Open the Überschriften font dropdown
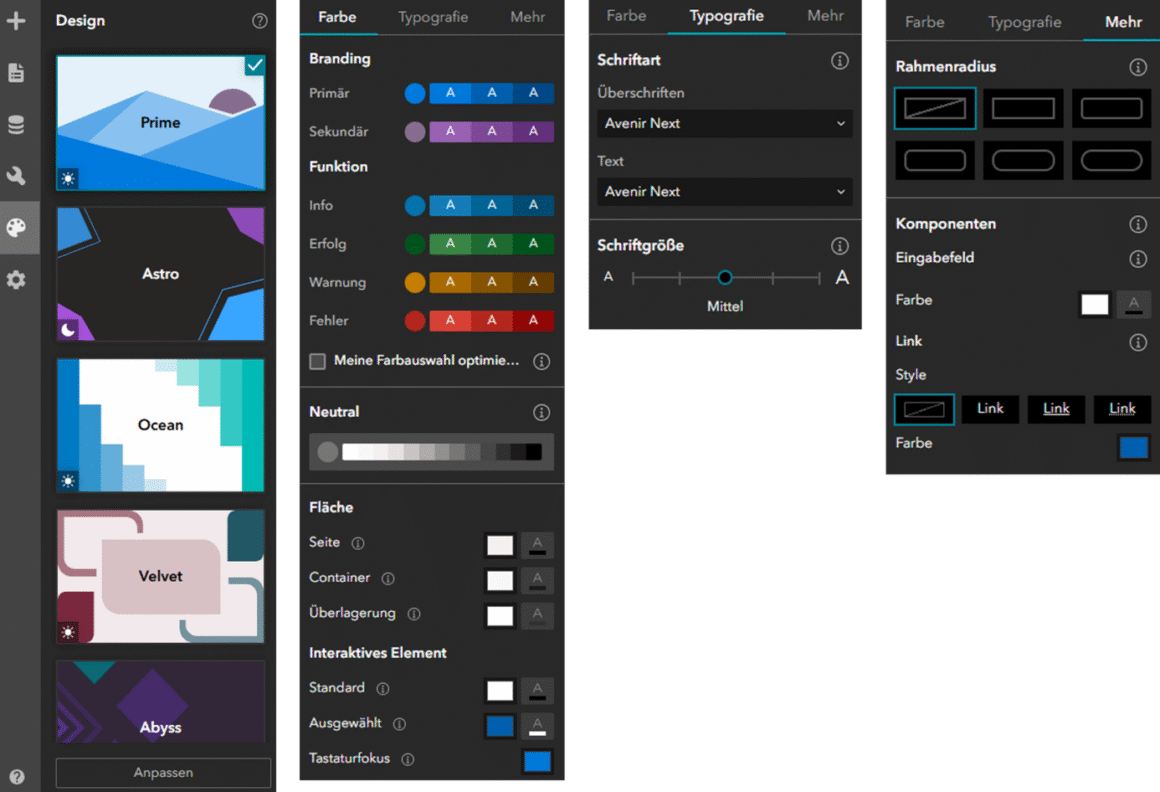 [725, 123]
